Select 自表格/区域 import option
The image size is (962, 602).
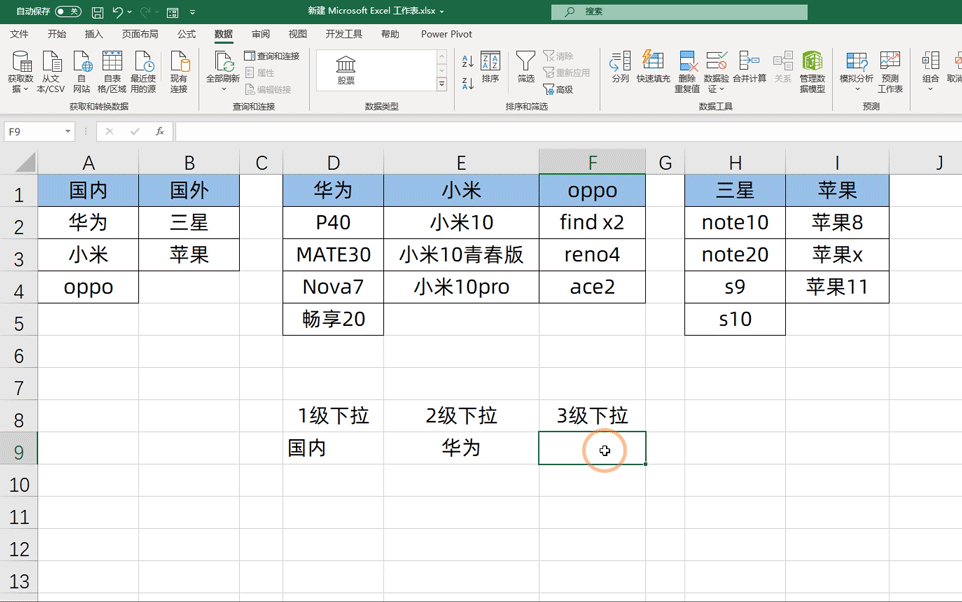[112, 72]
